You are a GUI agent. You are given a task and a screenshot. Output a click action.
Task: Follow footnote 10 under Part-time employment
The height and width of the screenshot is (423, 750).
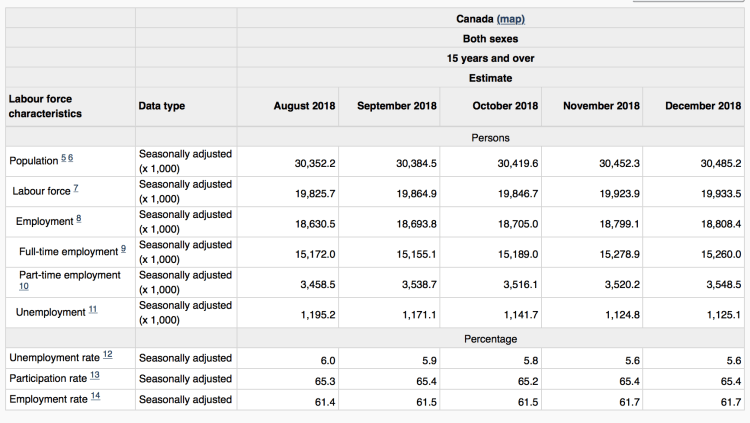click(24, 287)
